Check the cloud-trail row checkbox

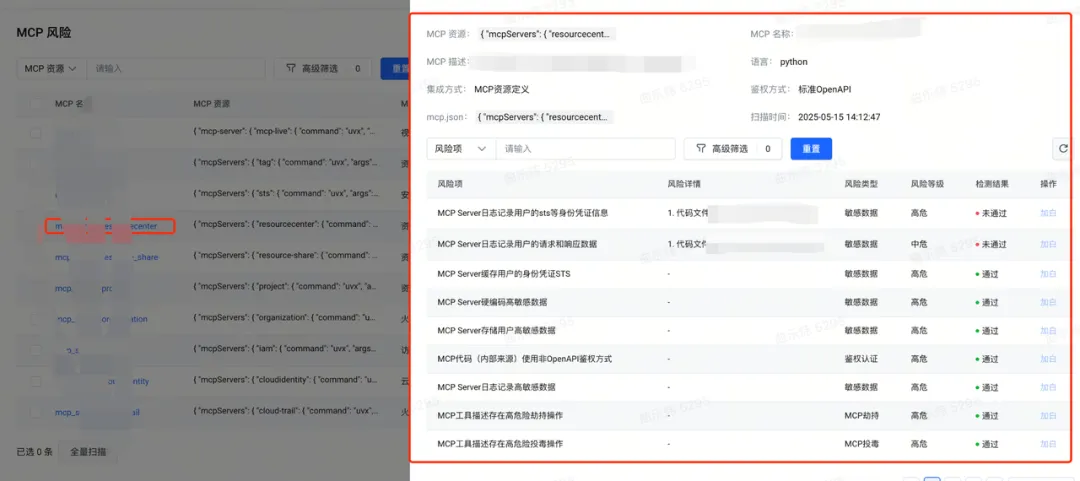point(36,412)
